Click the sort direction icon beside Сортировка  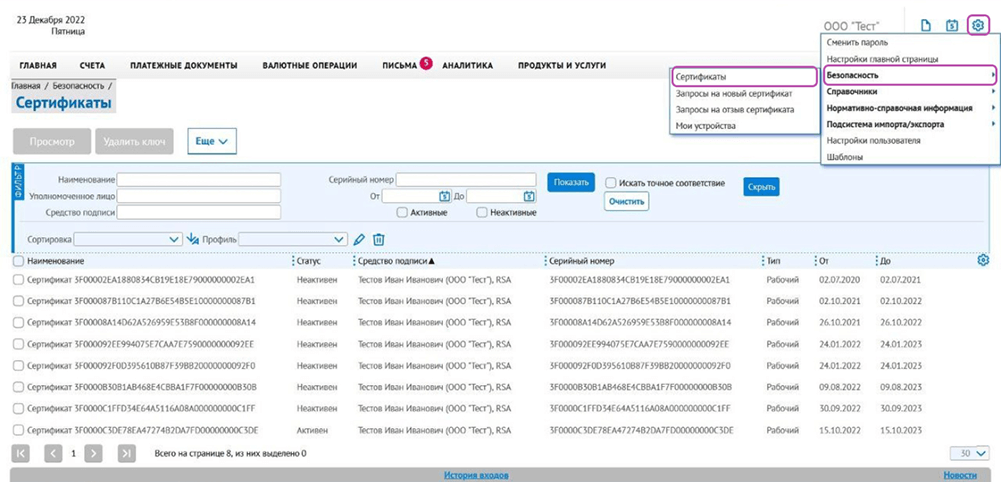(x=193, y=239)
